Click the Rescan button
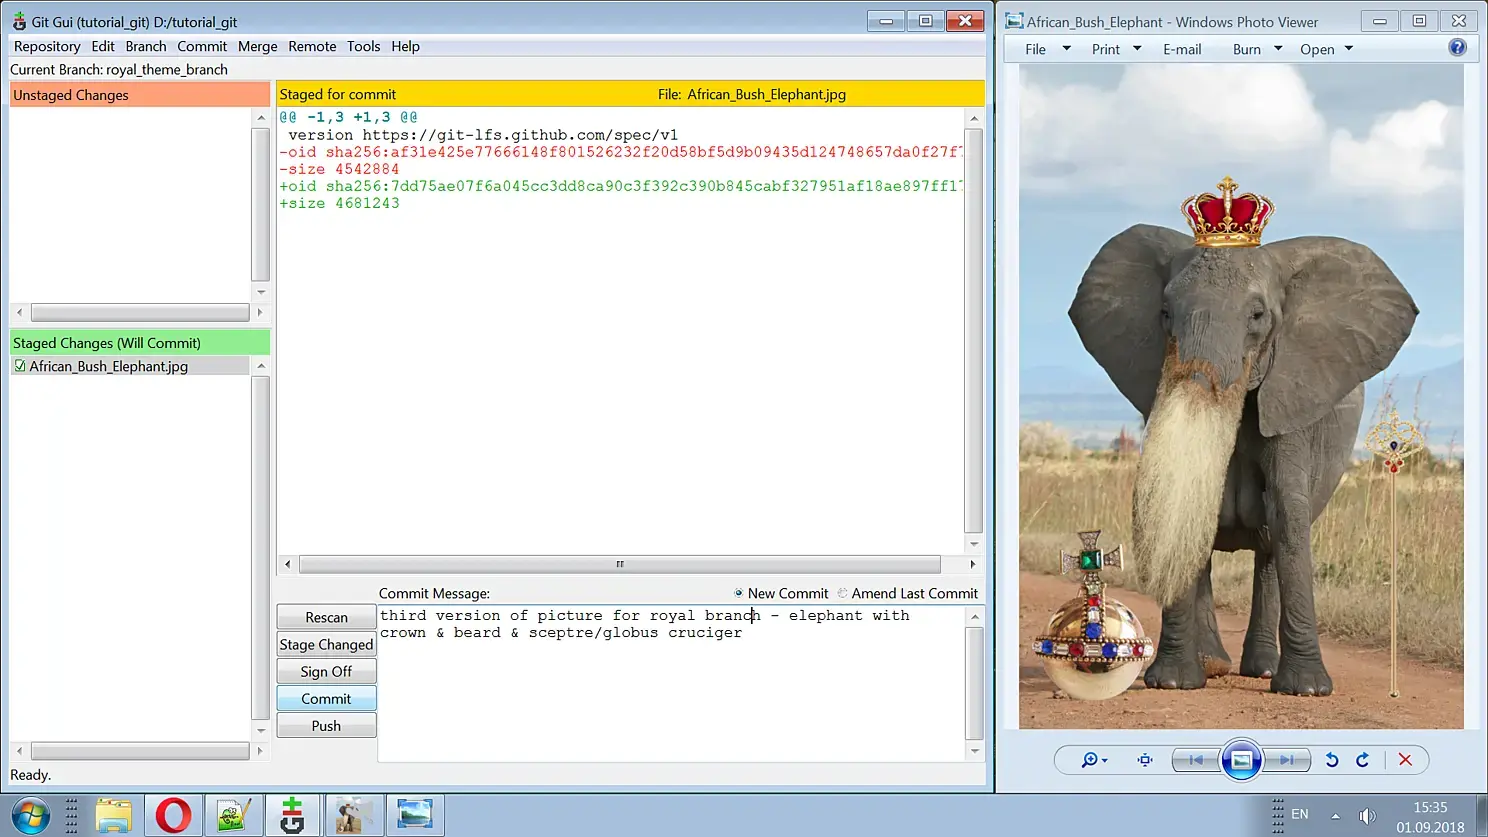This screenshot has width=1488, height=837. pyautogui.click(x=326, y=617)
